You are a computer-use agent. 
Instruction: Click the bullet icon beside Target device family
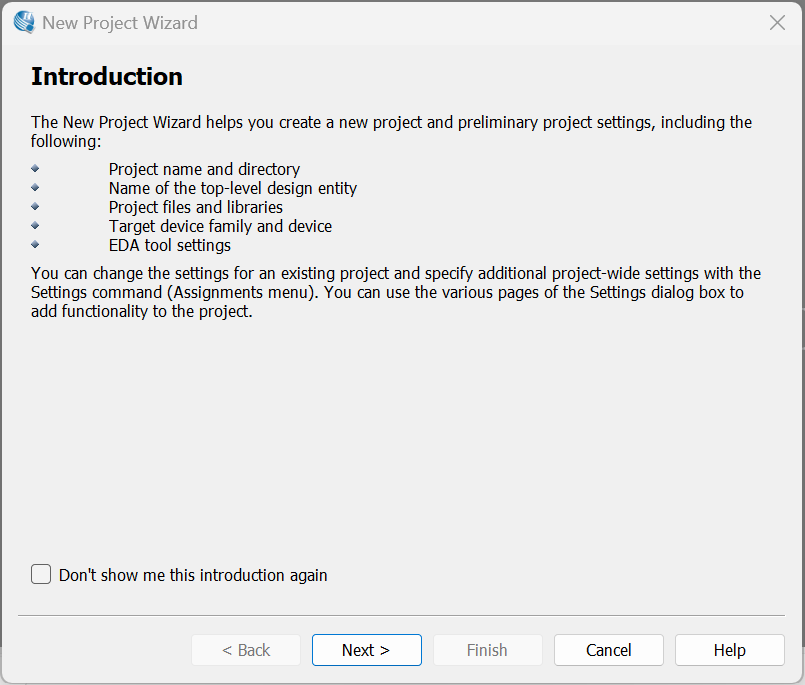tap(36, 226)
